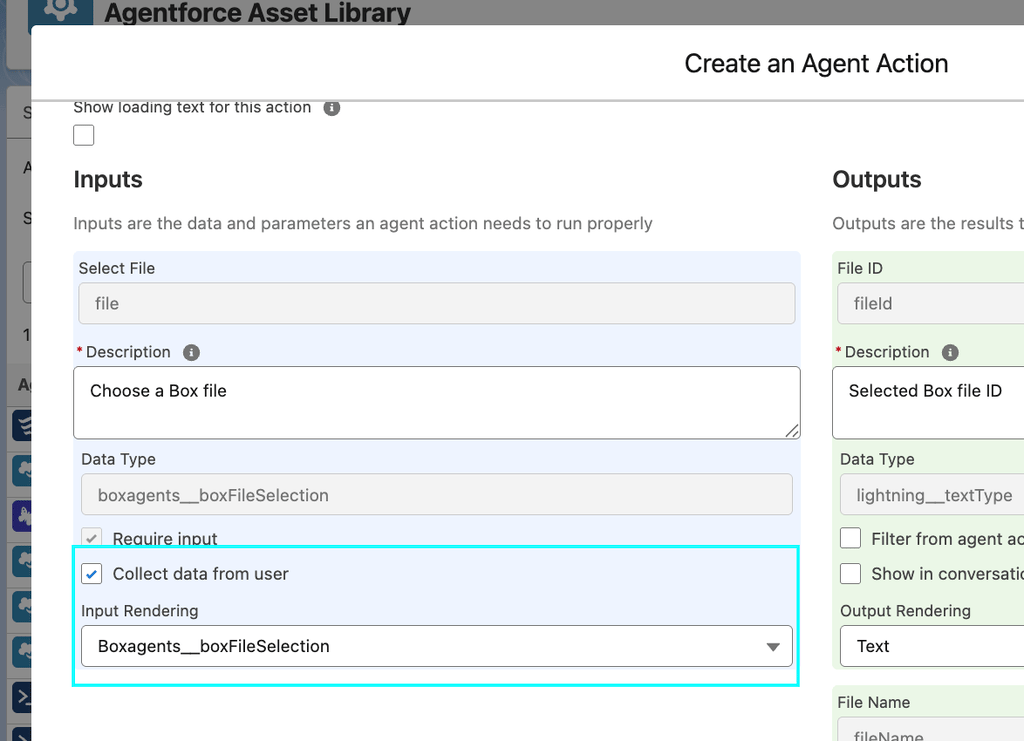This screenshot has width=1024, height=741.
Task: Click the Agentforce Asset Library page title
Action: coord(258,12)
